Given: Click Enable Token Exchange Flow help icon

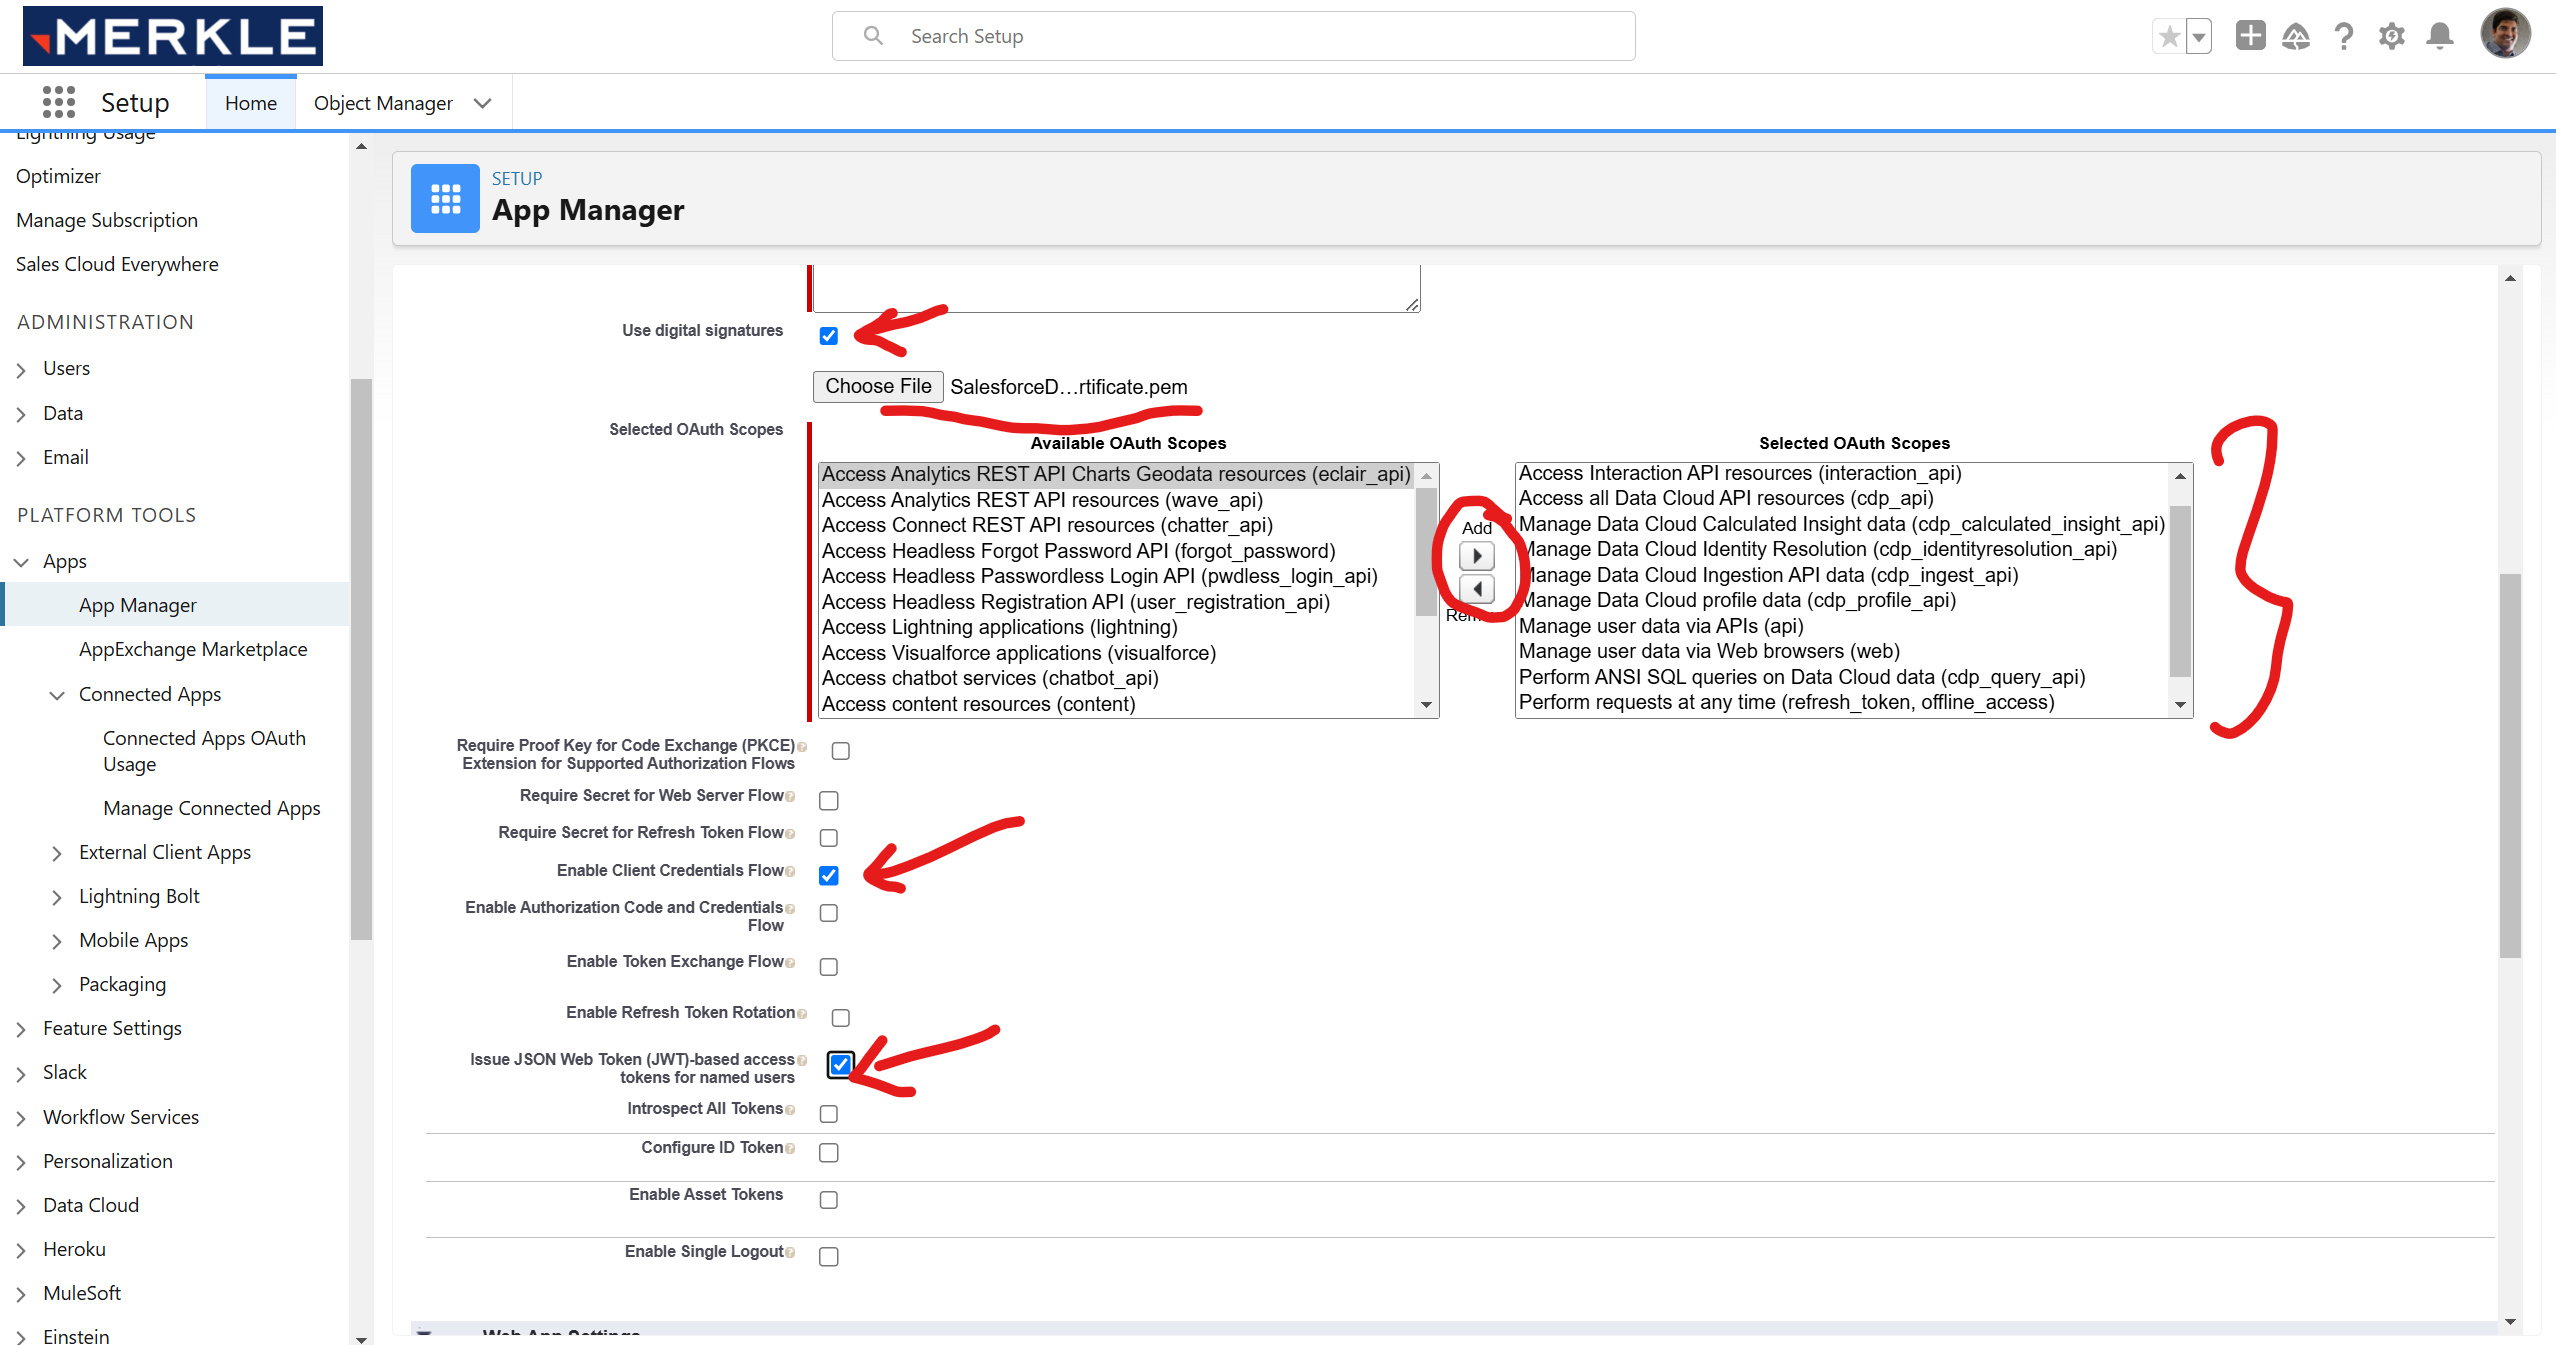Looking at the screenshot, I should pos(790,962).
